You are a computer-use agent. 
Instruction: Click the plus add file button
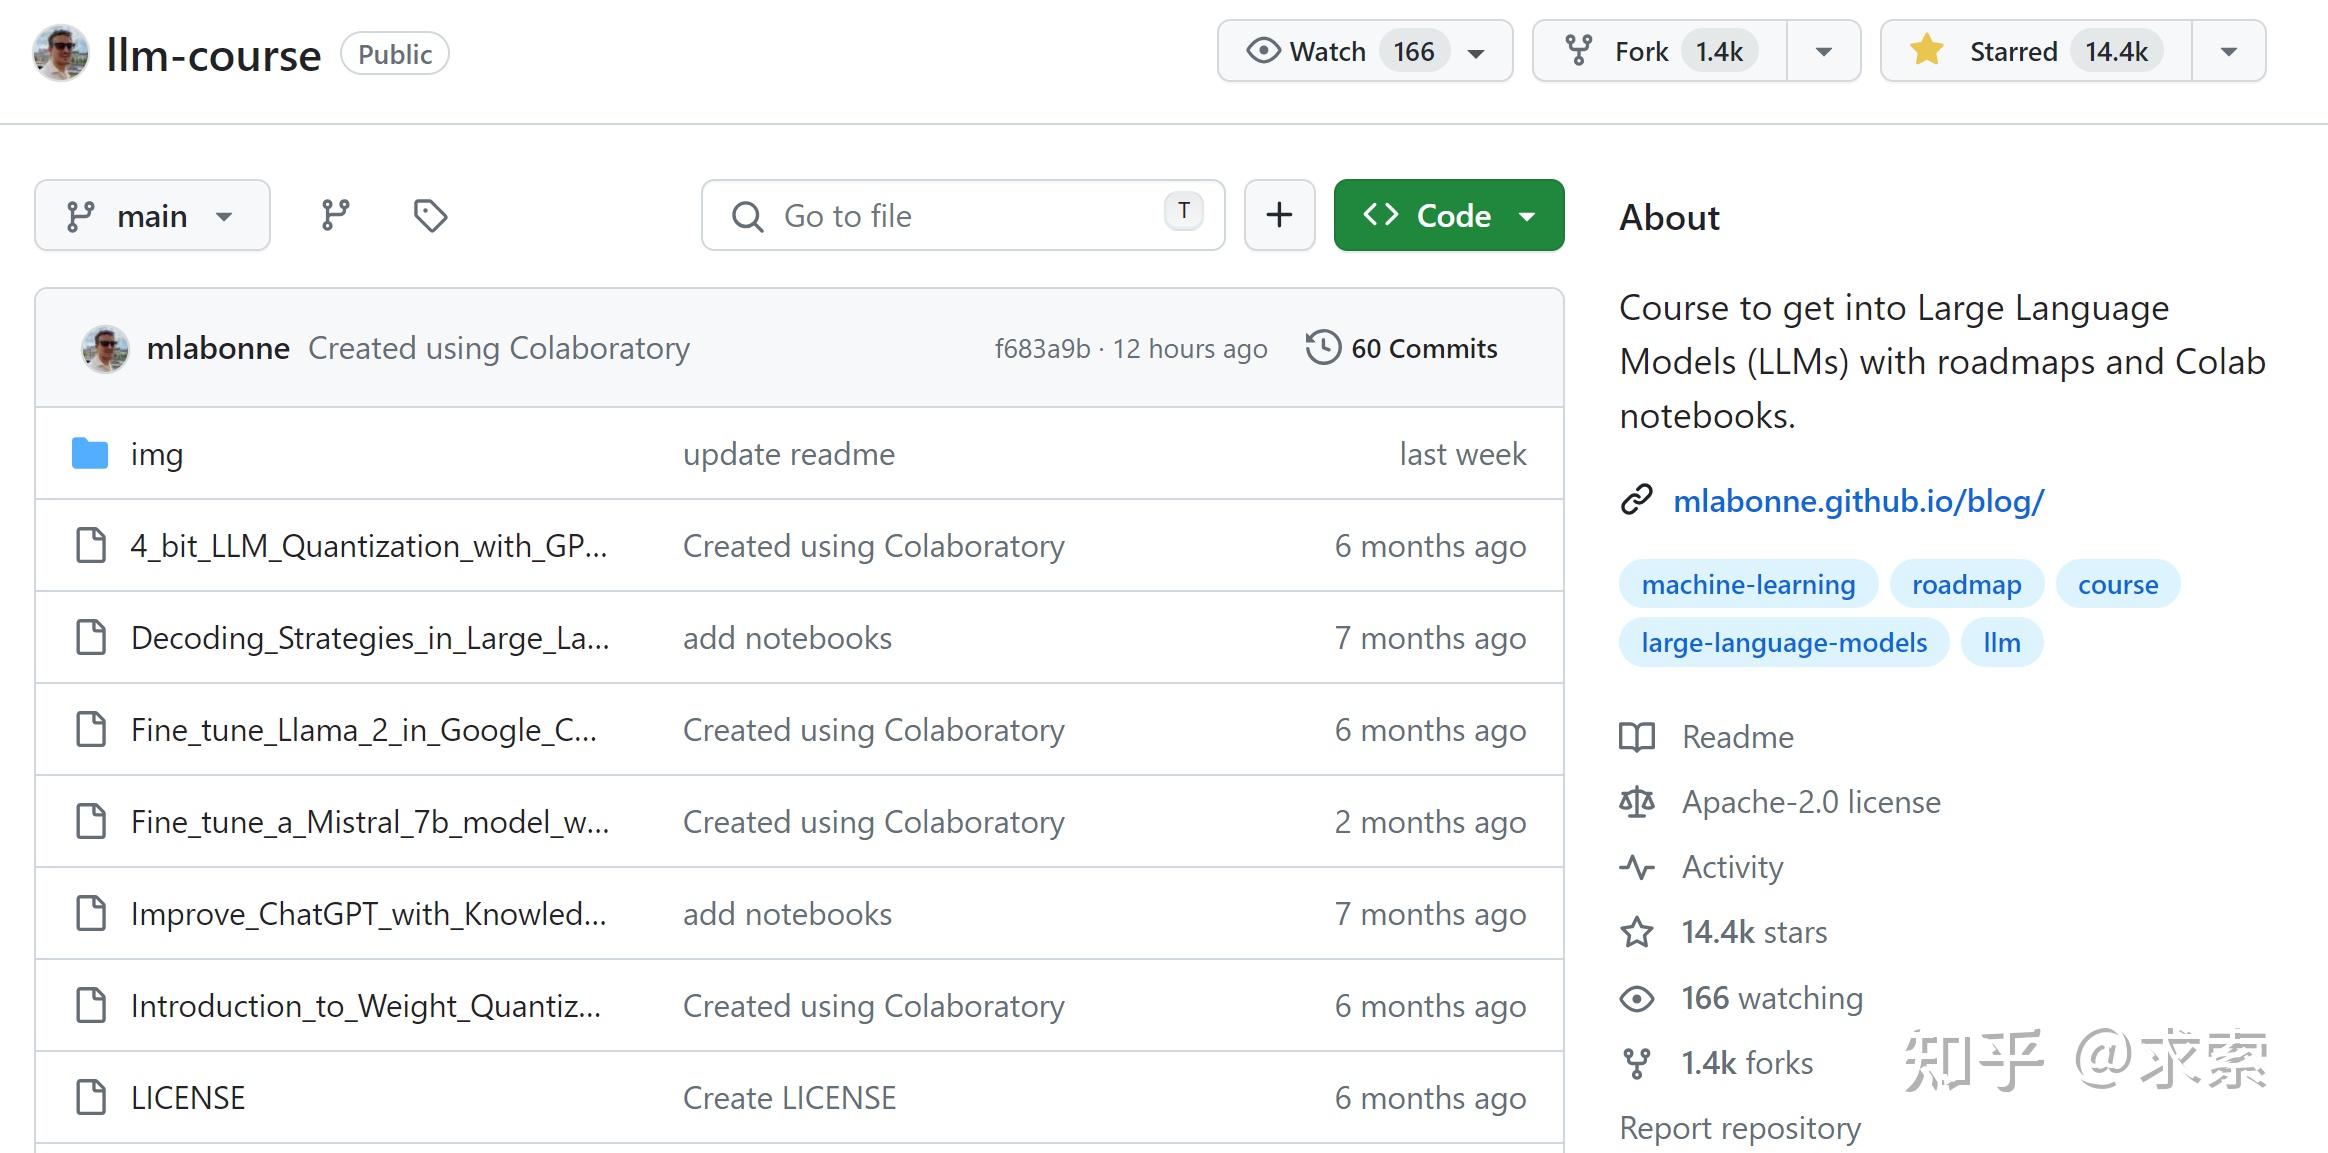1279,215
